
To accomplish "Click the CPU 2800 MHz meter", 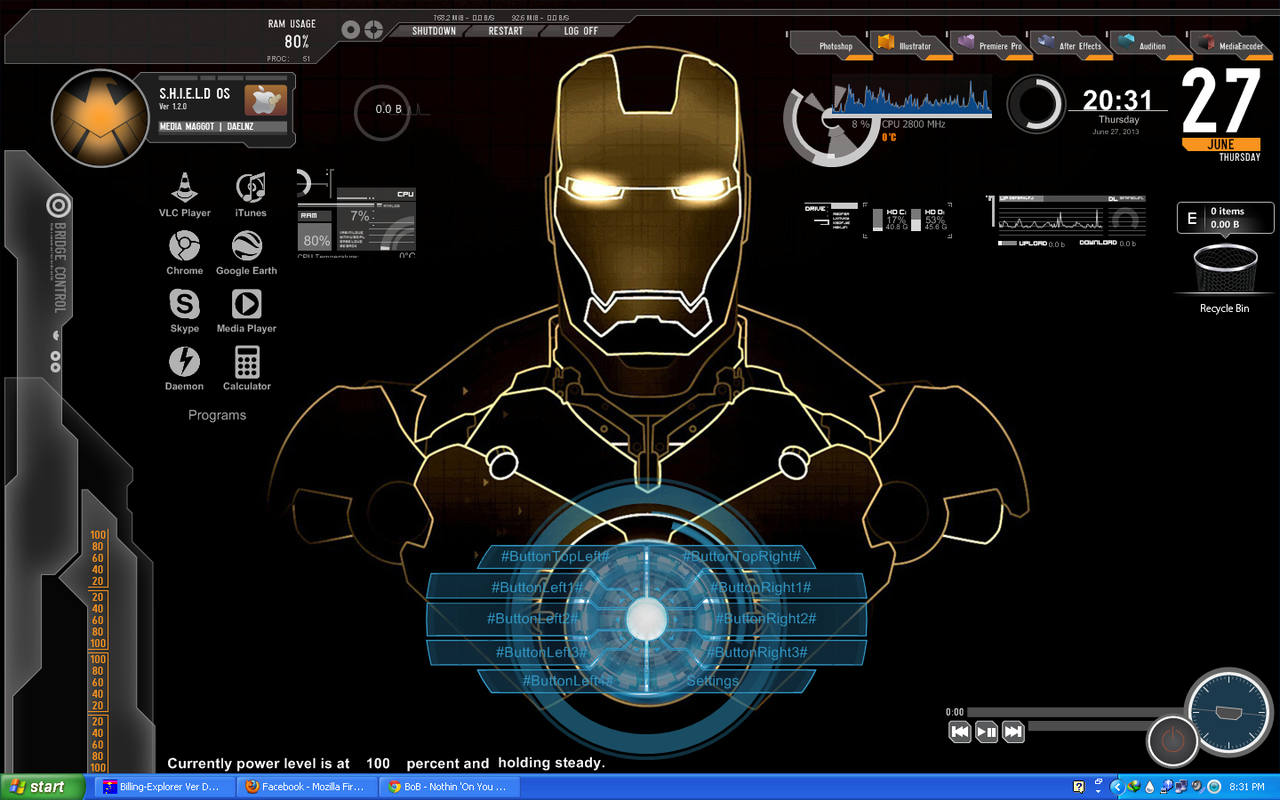I will pos(913,124).
